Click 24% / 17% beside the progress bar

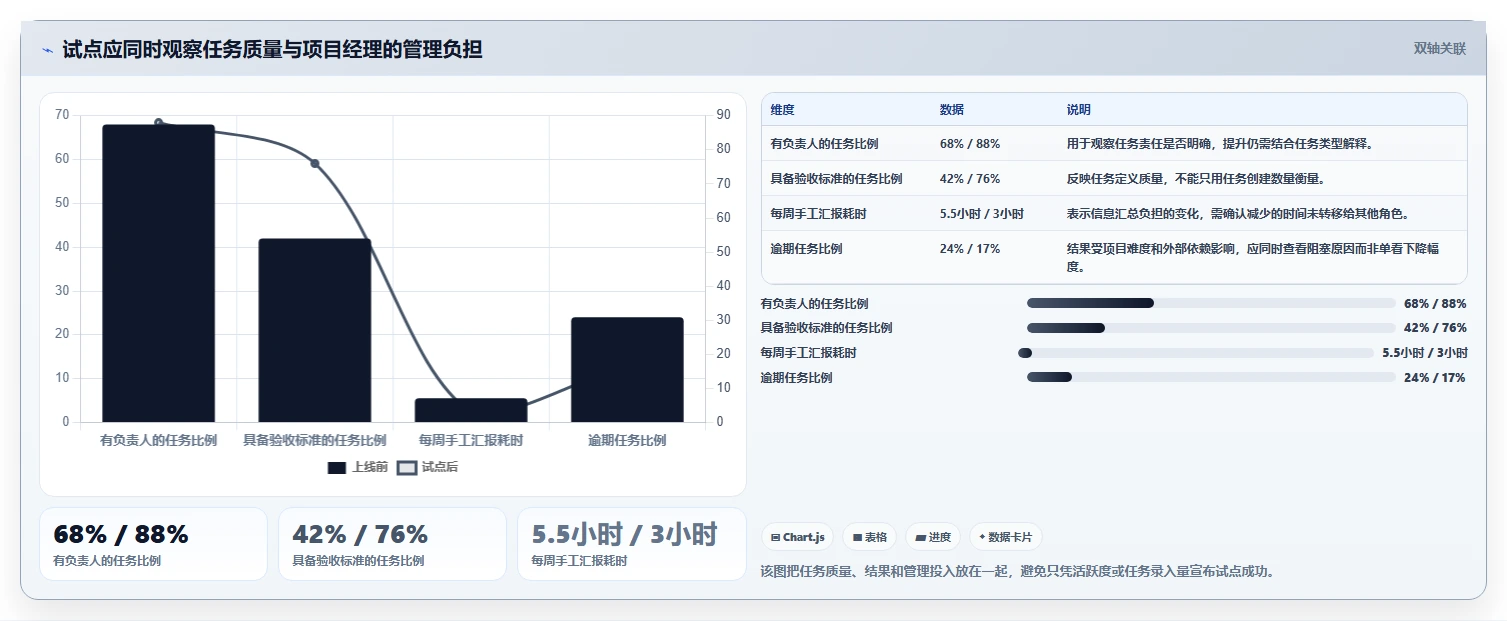pos(1435,377)
